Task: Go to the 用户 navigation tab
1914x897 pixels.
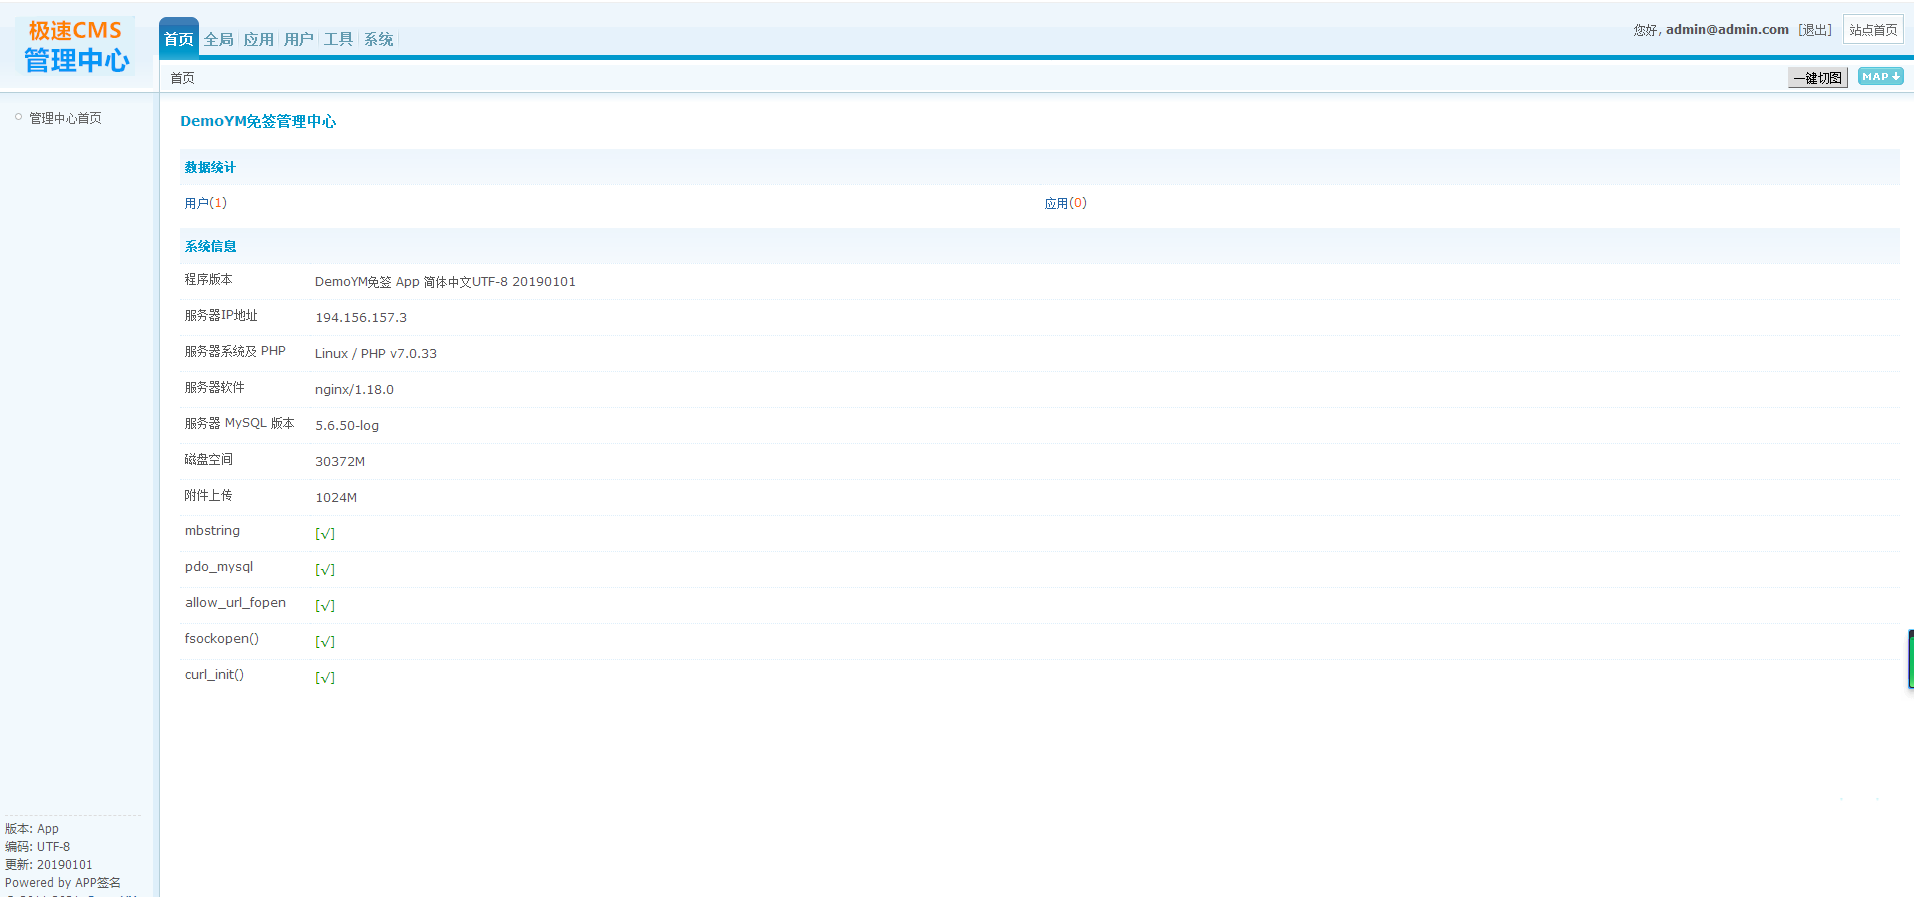Action: click(298, 39)
